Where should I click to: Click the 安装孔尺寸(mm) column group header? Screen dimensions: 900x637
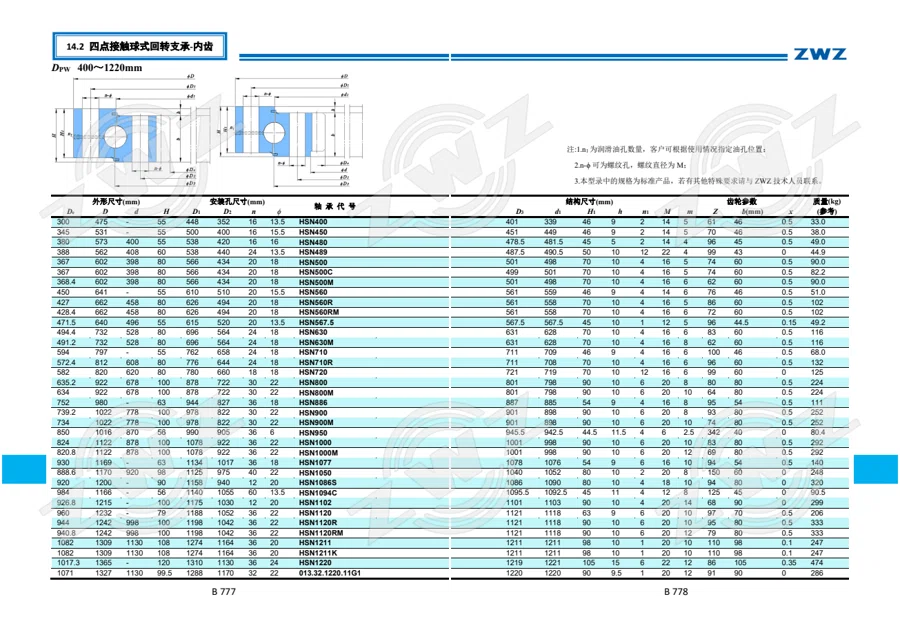point(237,202)
